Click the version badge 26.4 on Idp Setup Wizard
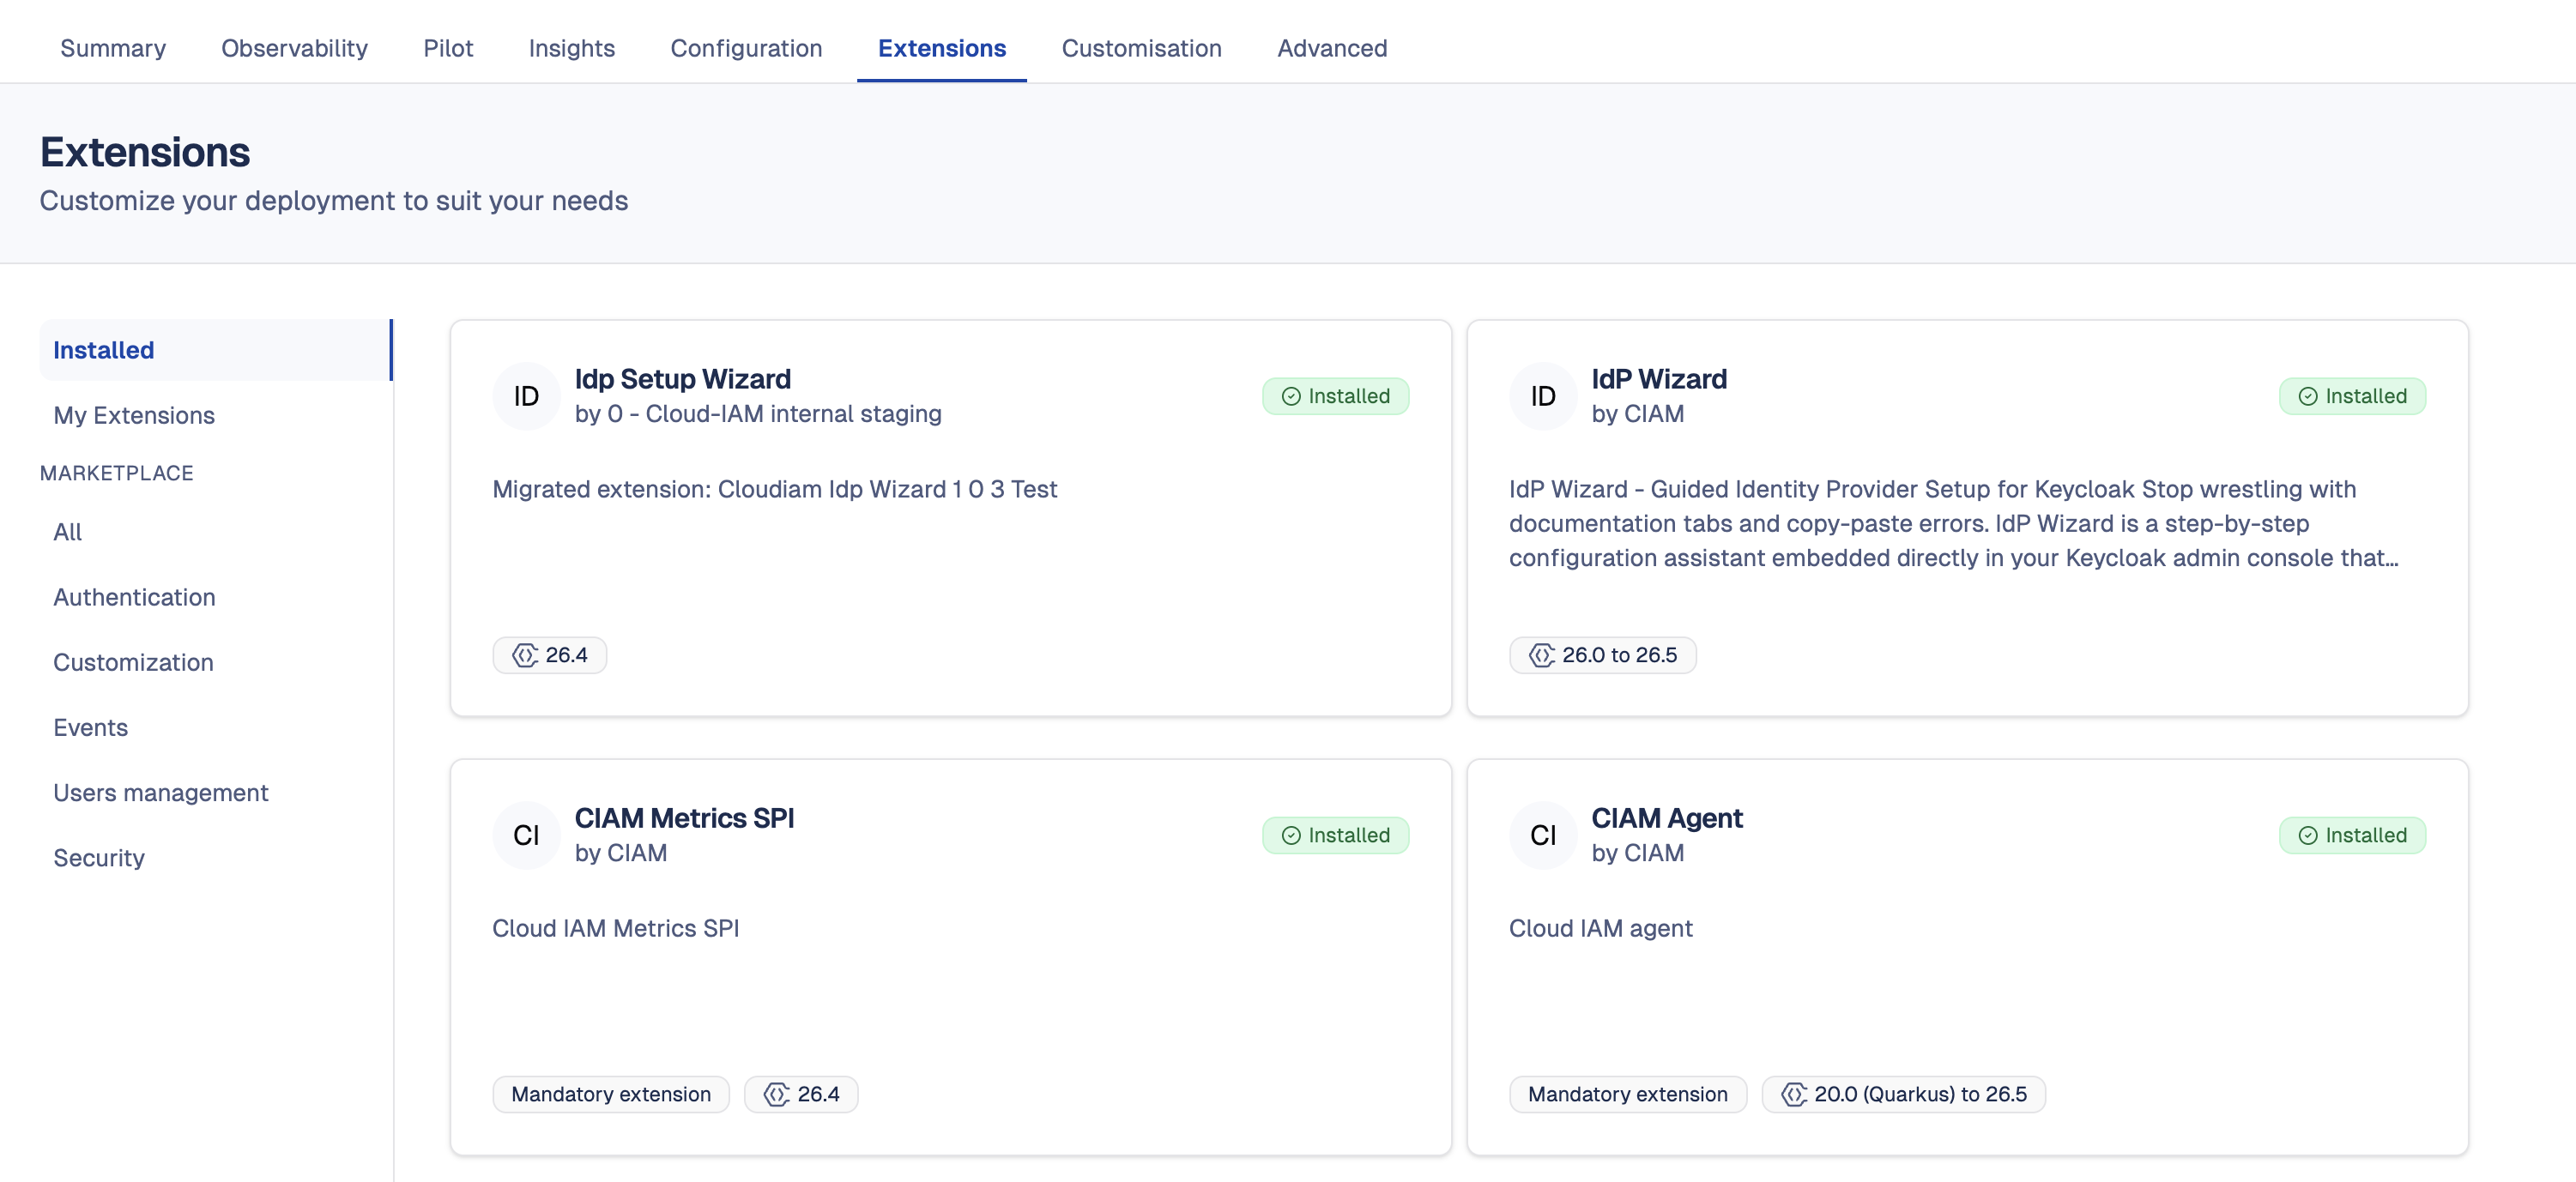Image resolution: width=2576 pixels, height=1182 pixels. point(549,655)
